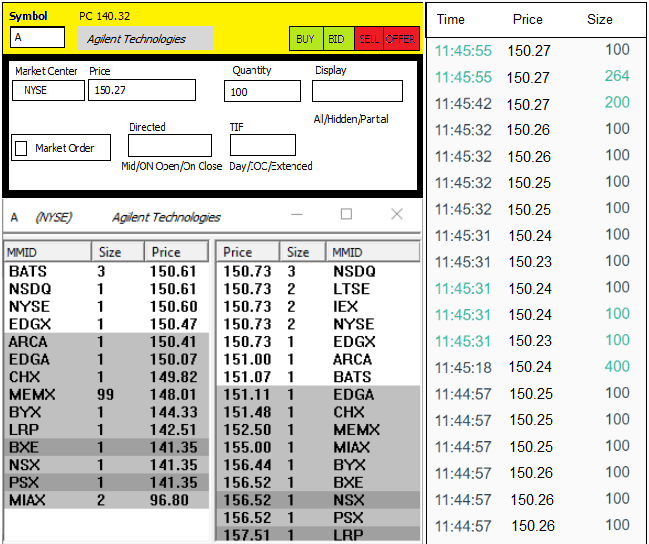
Task: Click the red SELL button
Action: coord(369,39)
